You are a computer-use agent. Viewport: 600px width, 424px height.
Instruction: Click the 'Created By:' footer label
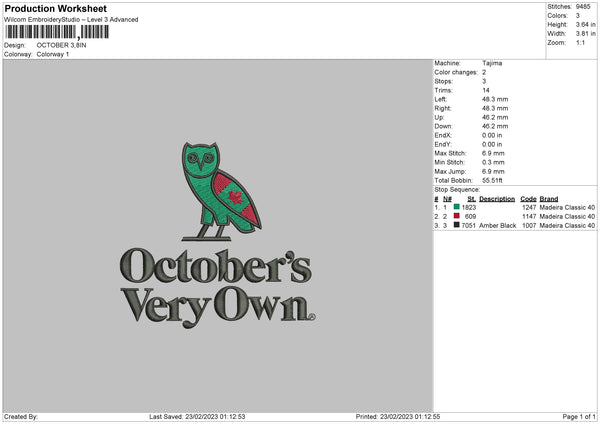click(x=21, y=417)
